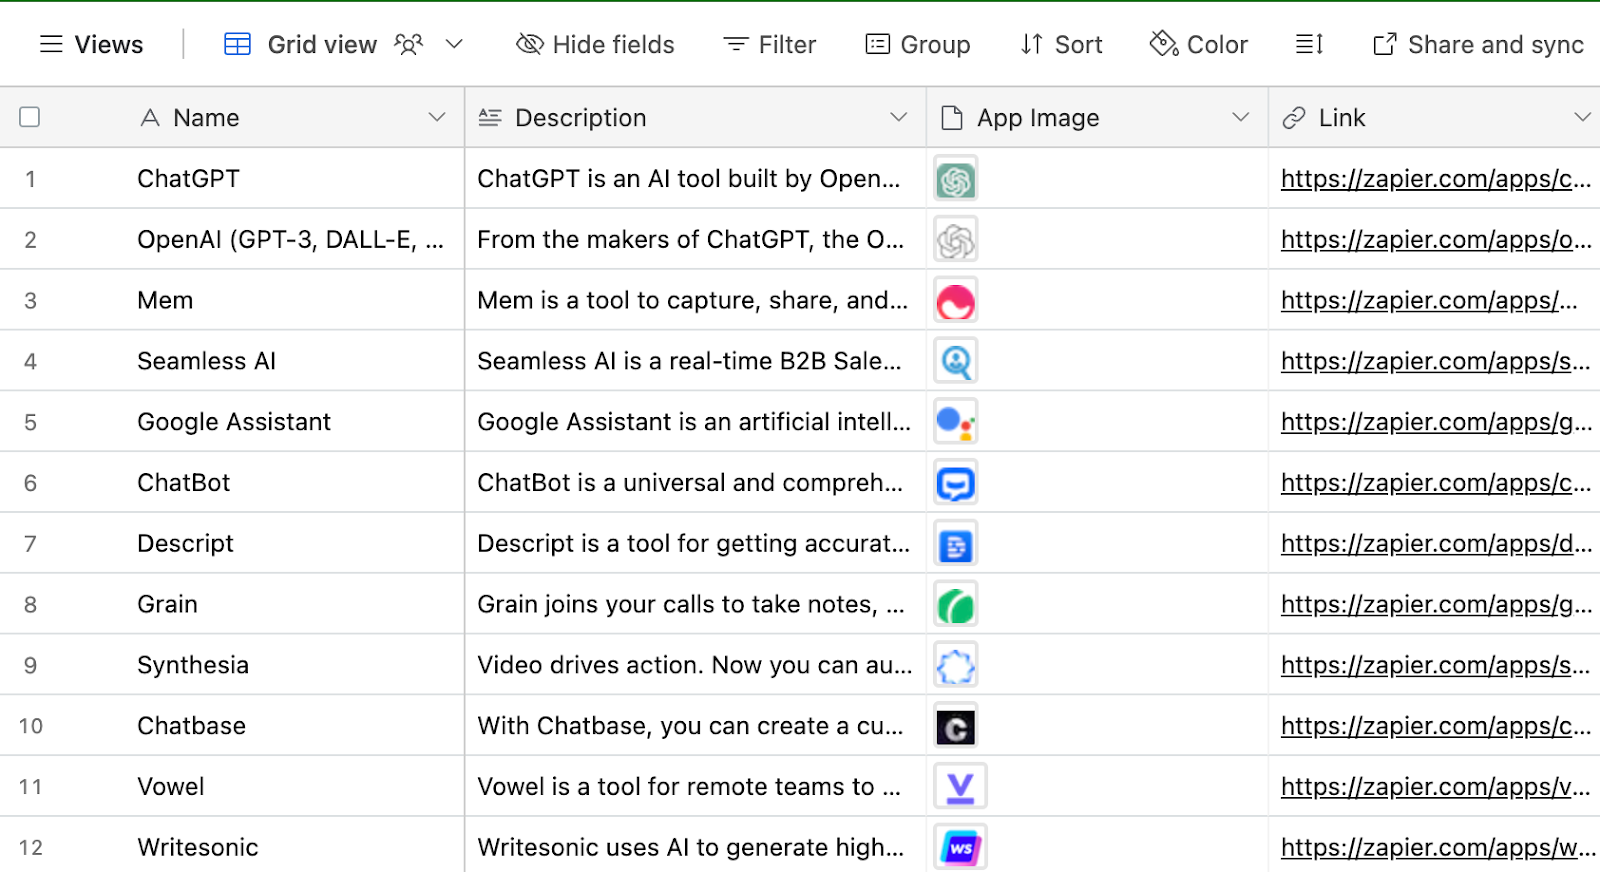
Task: Click 'Grain joins your calls to take notes' description
Action: [x=690, y=604]
